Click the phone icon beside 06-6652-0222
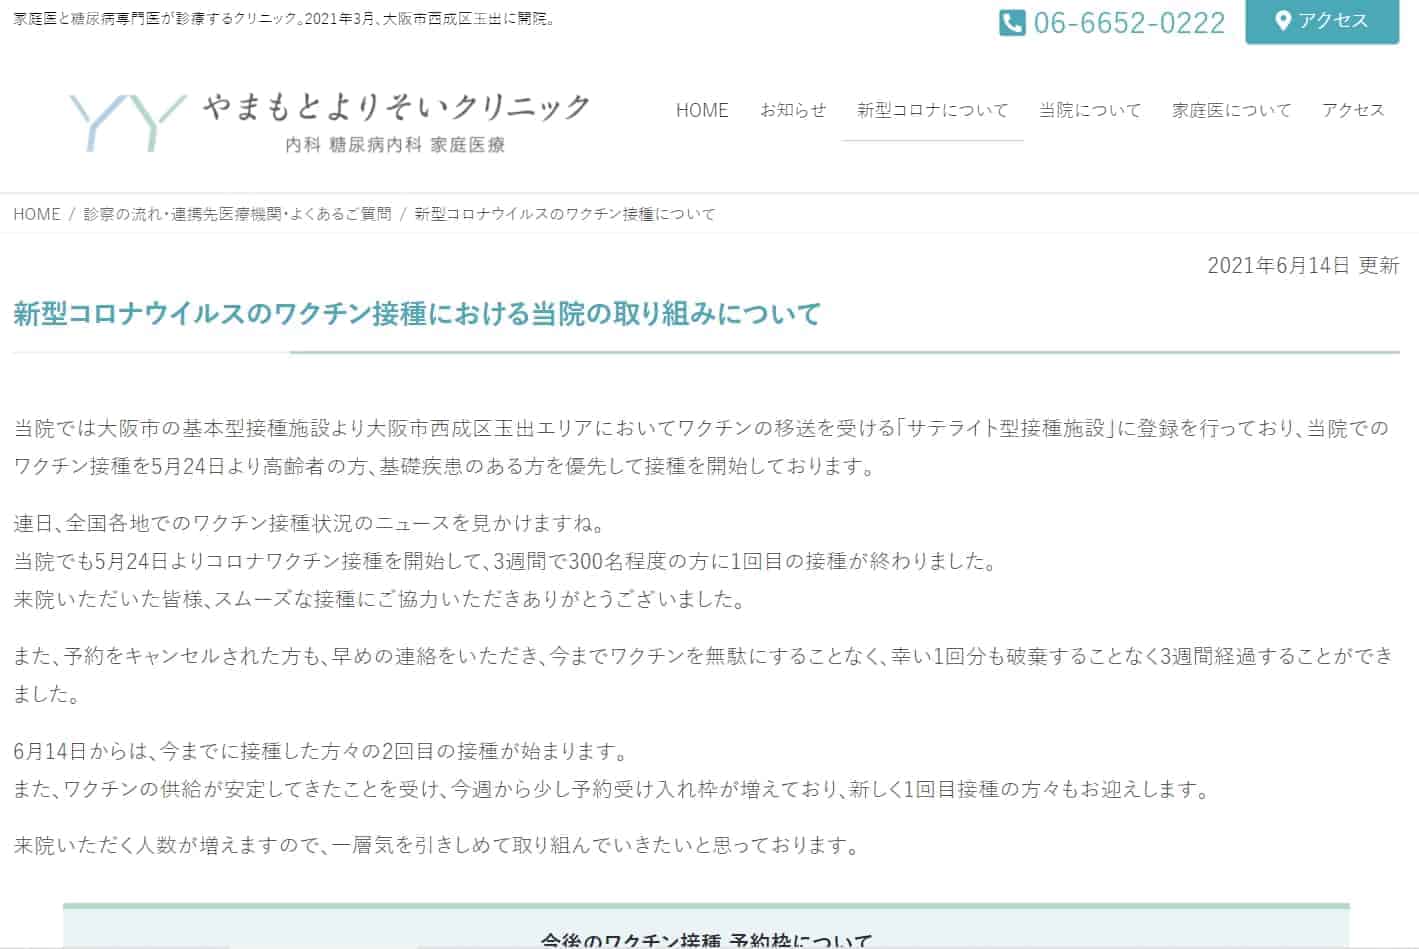The height and width of the screenshot is (949, 1419). 1012,22
